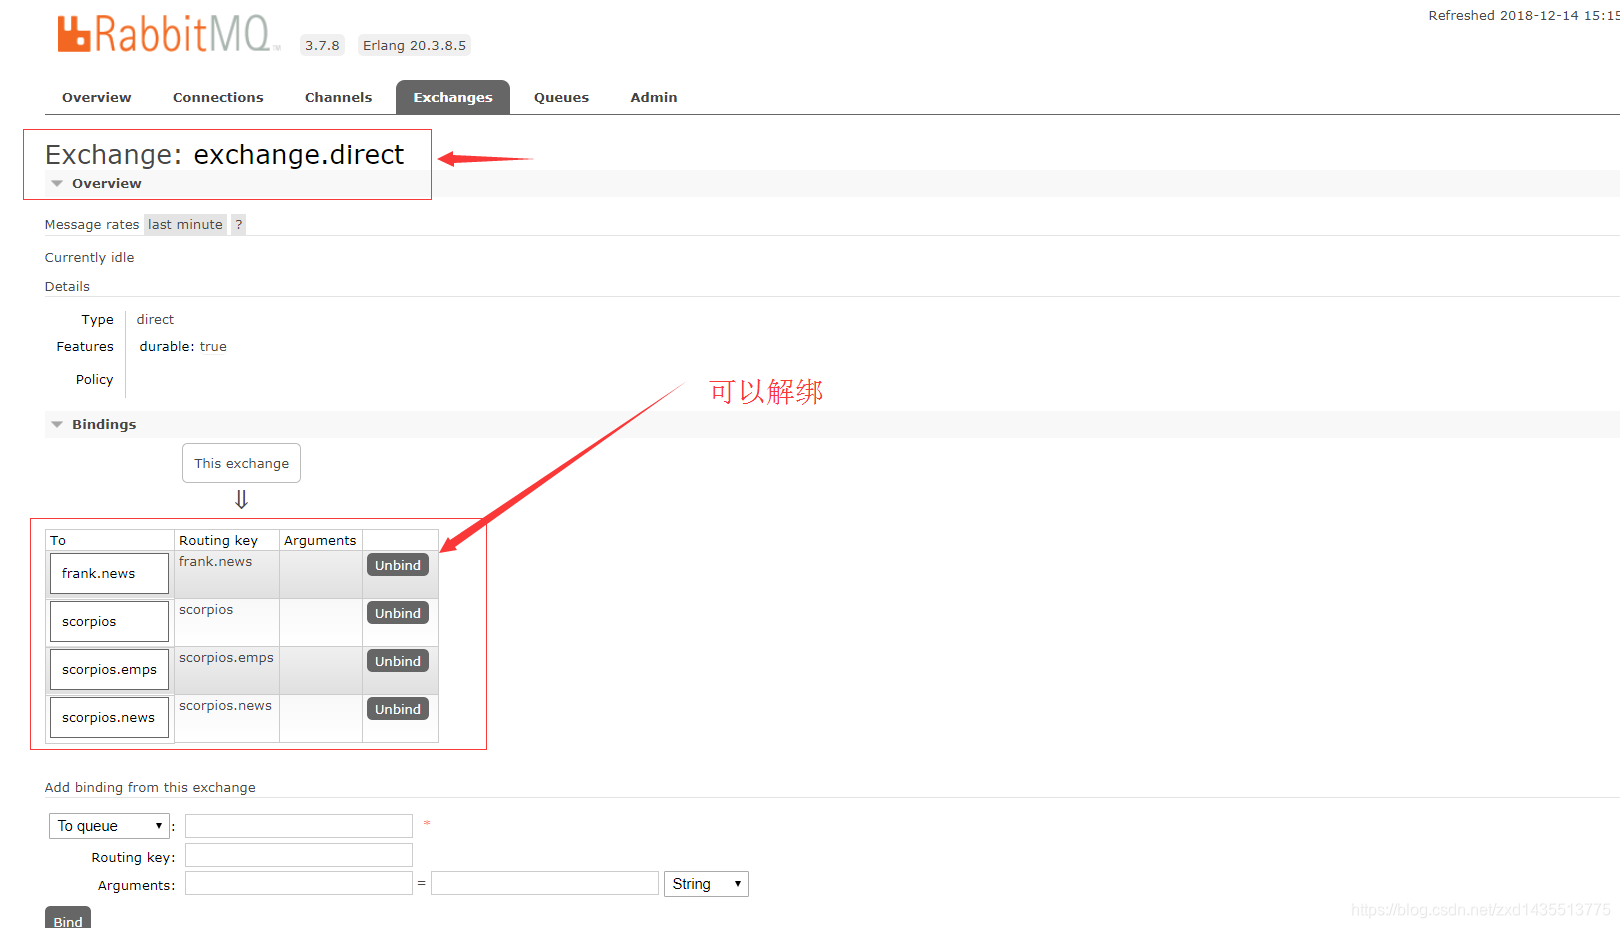The image size is (1620, 928).
Task: Click the Refreshed timestamp text
Action: (x=1523, y=16)
